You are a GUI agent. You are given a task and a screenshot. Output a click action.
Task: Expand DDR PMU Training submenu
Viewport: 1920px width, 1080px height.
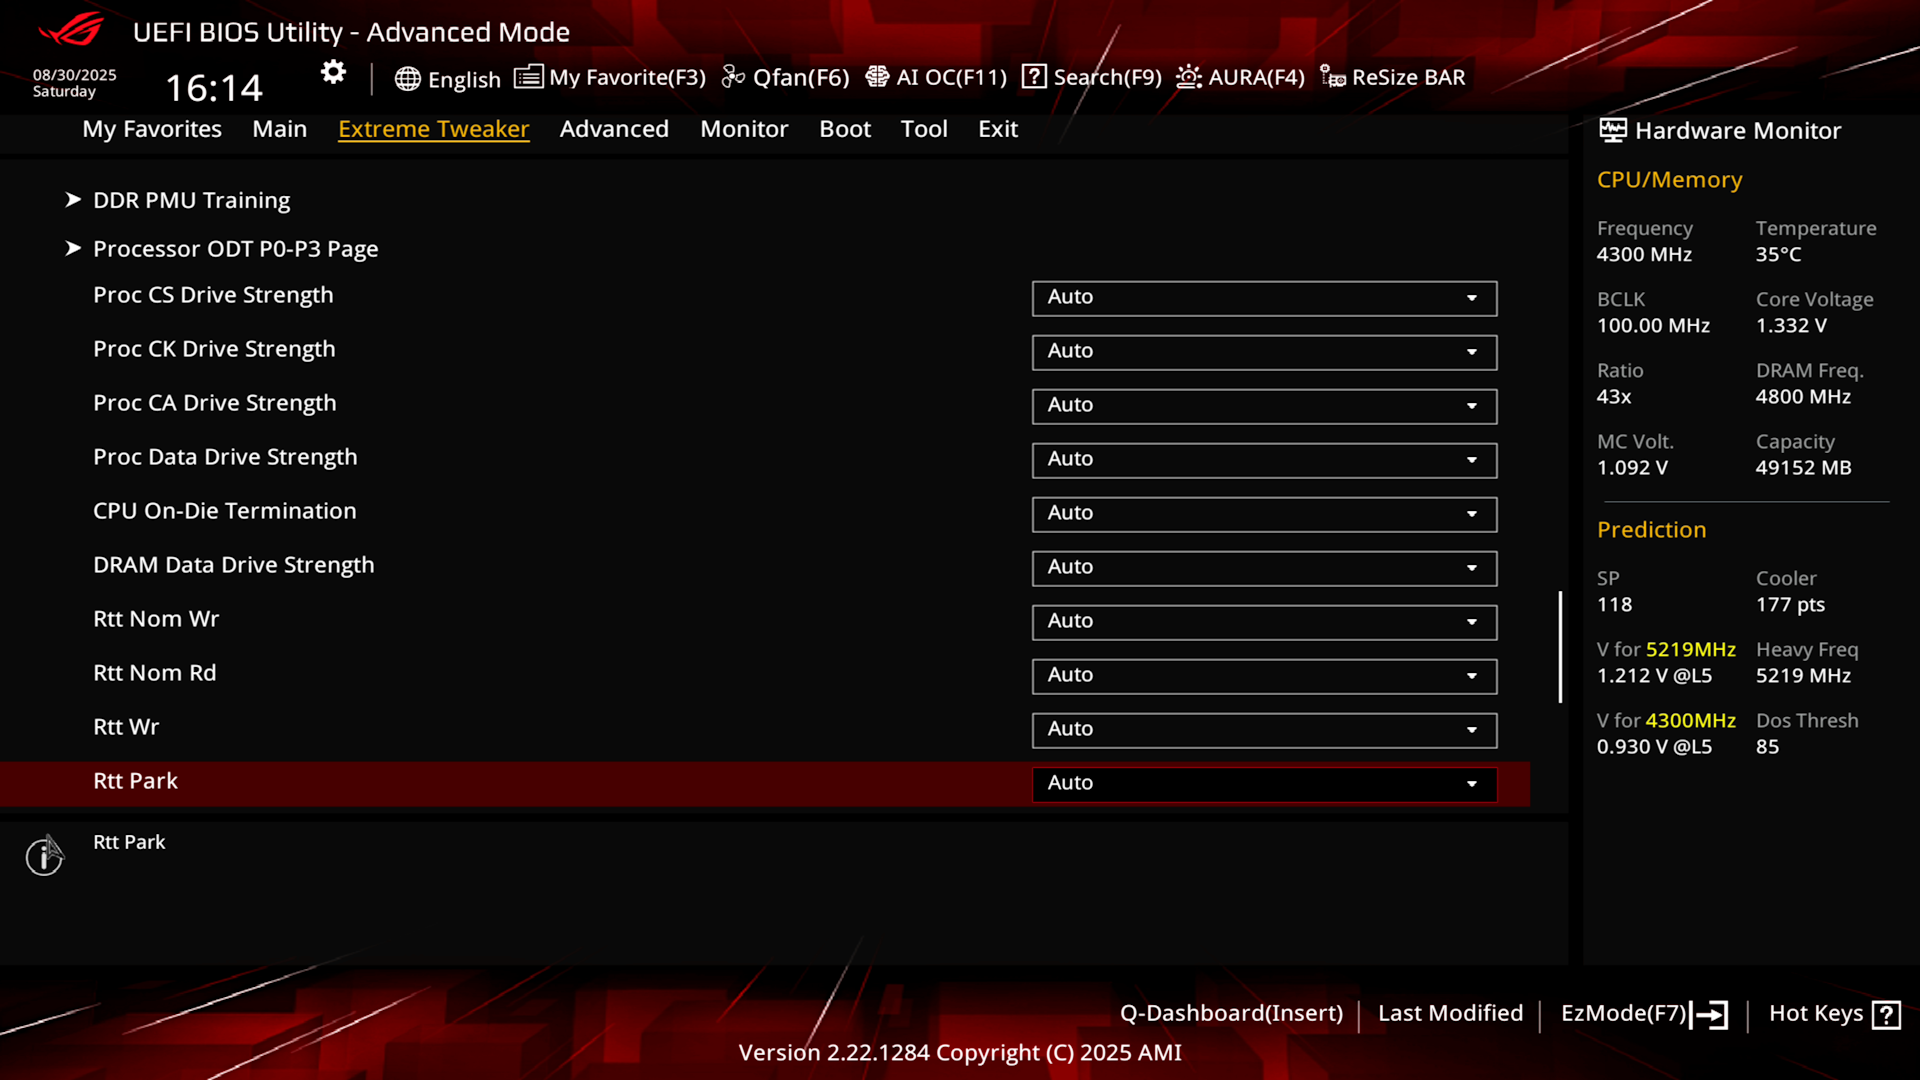(191, 200)
